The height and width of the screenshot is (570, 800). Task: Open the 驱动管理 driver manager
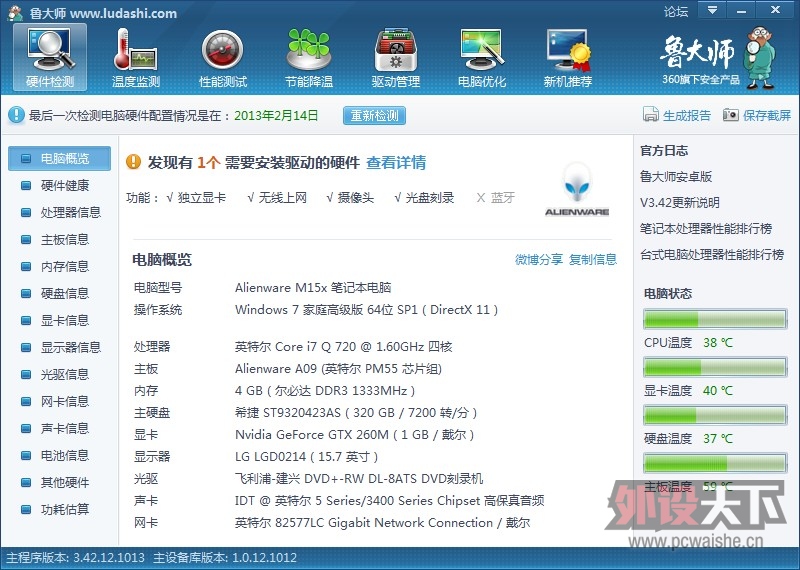395,57
